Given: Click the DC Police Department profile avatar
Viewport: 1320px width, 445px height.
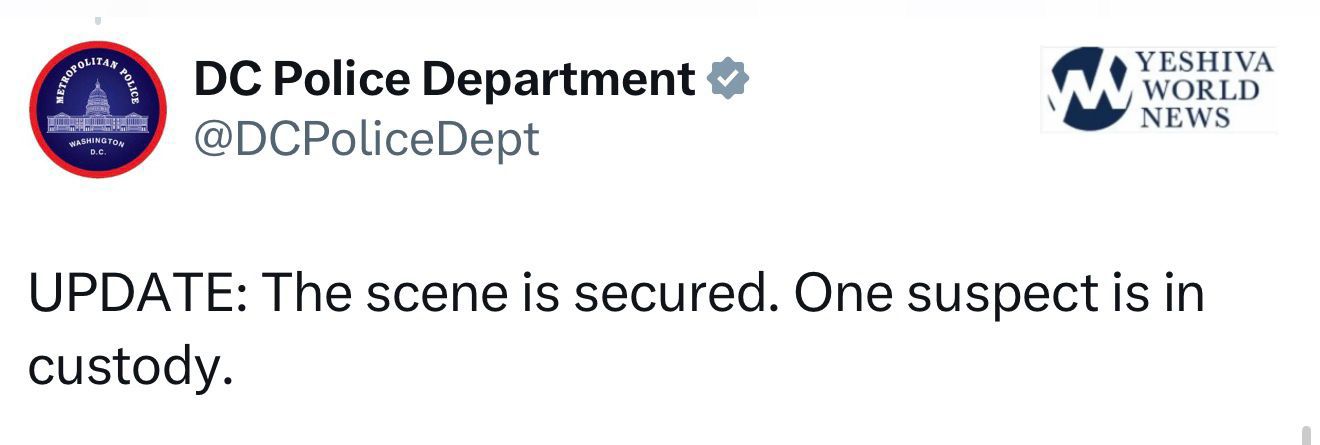Looking at the screenshot, I should [x=97, y=110].
